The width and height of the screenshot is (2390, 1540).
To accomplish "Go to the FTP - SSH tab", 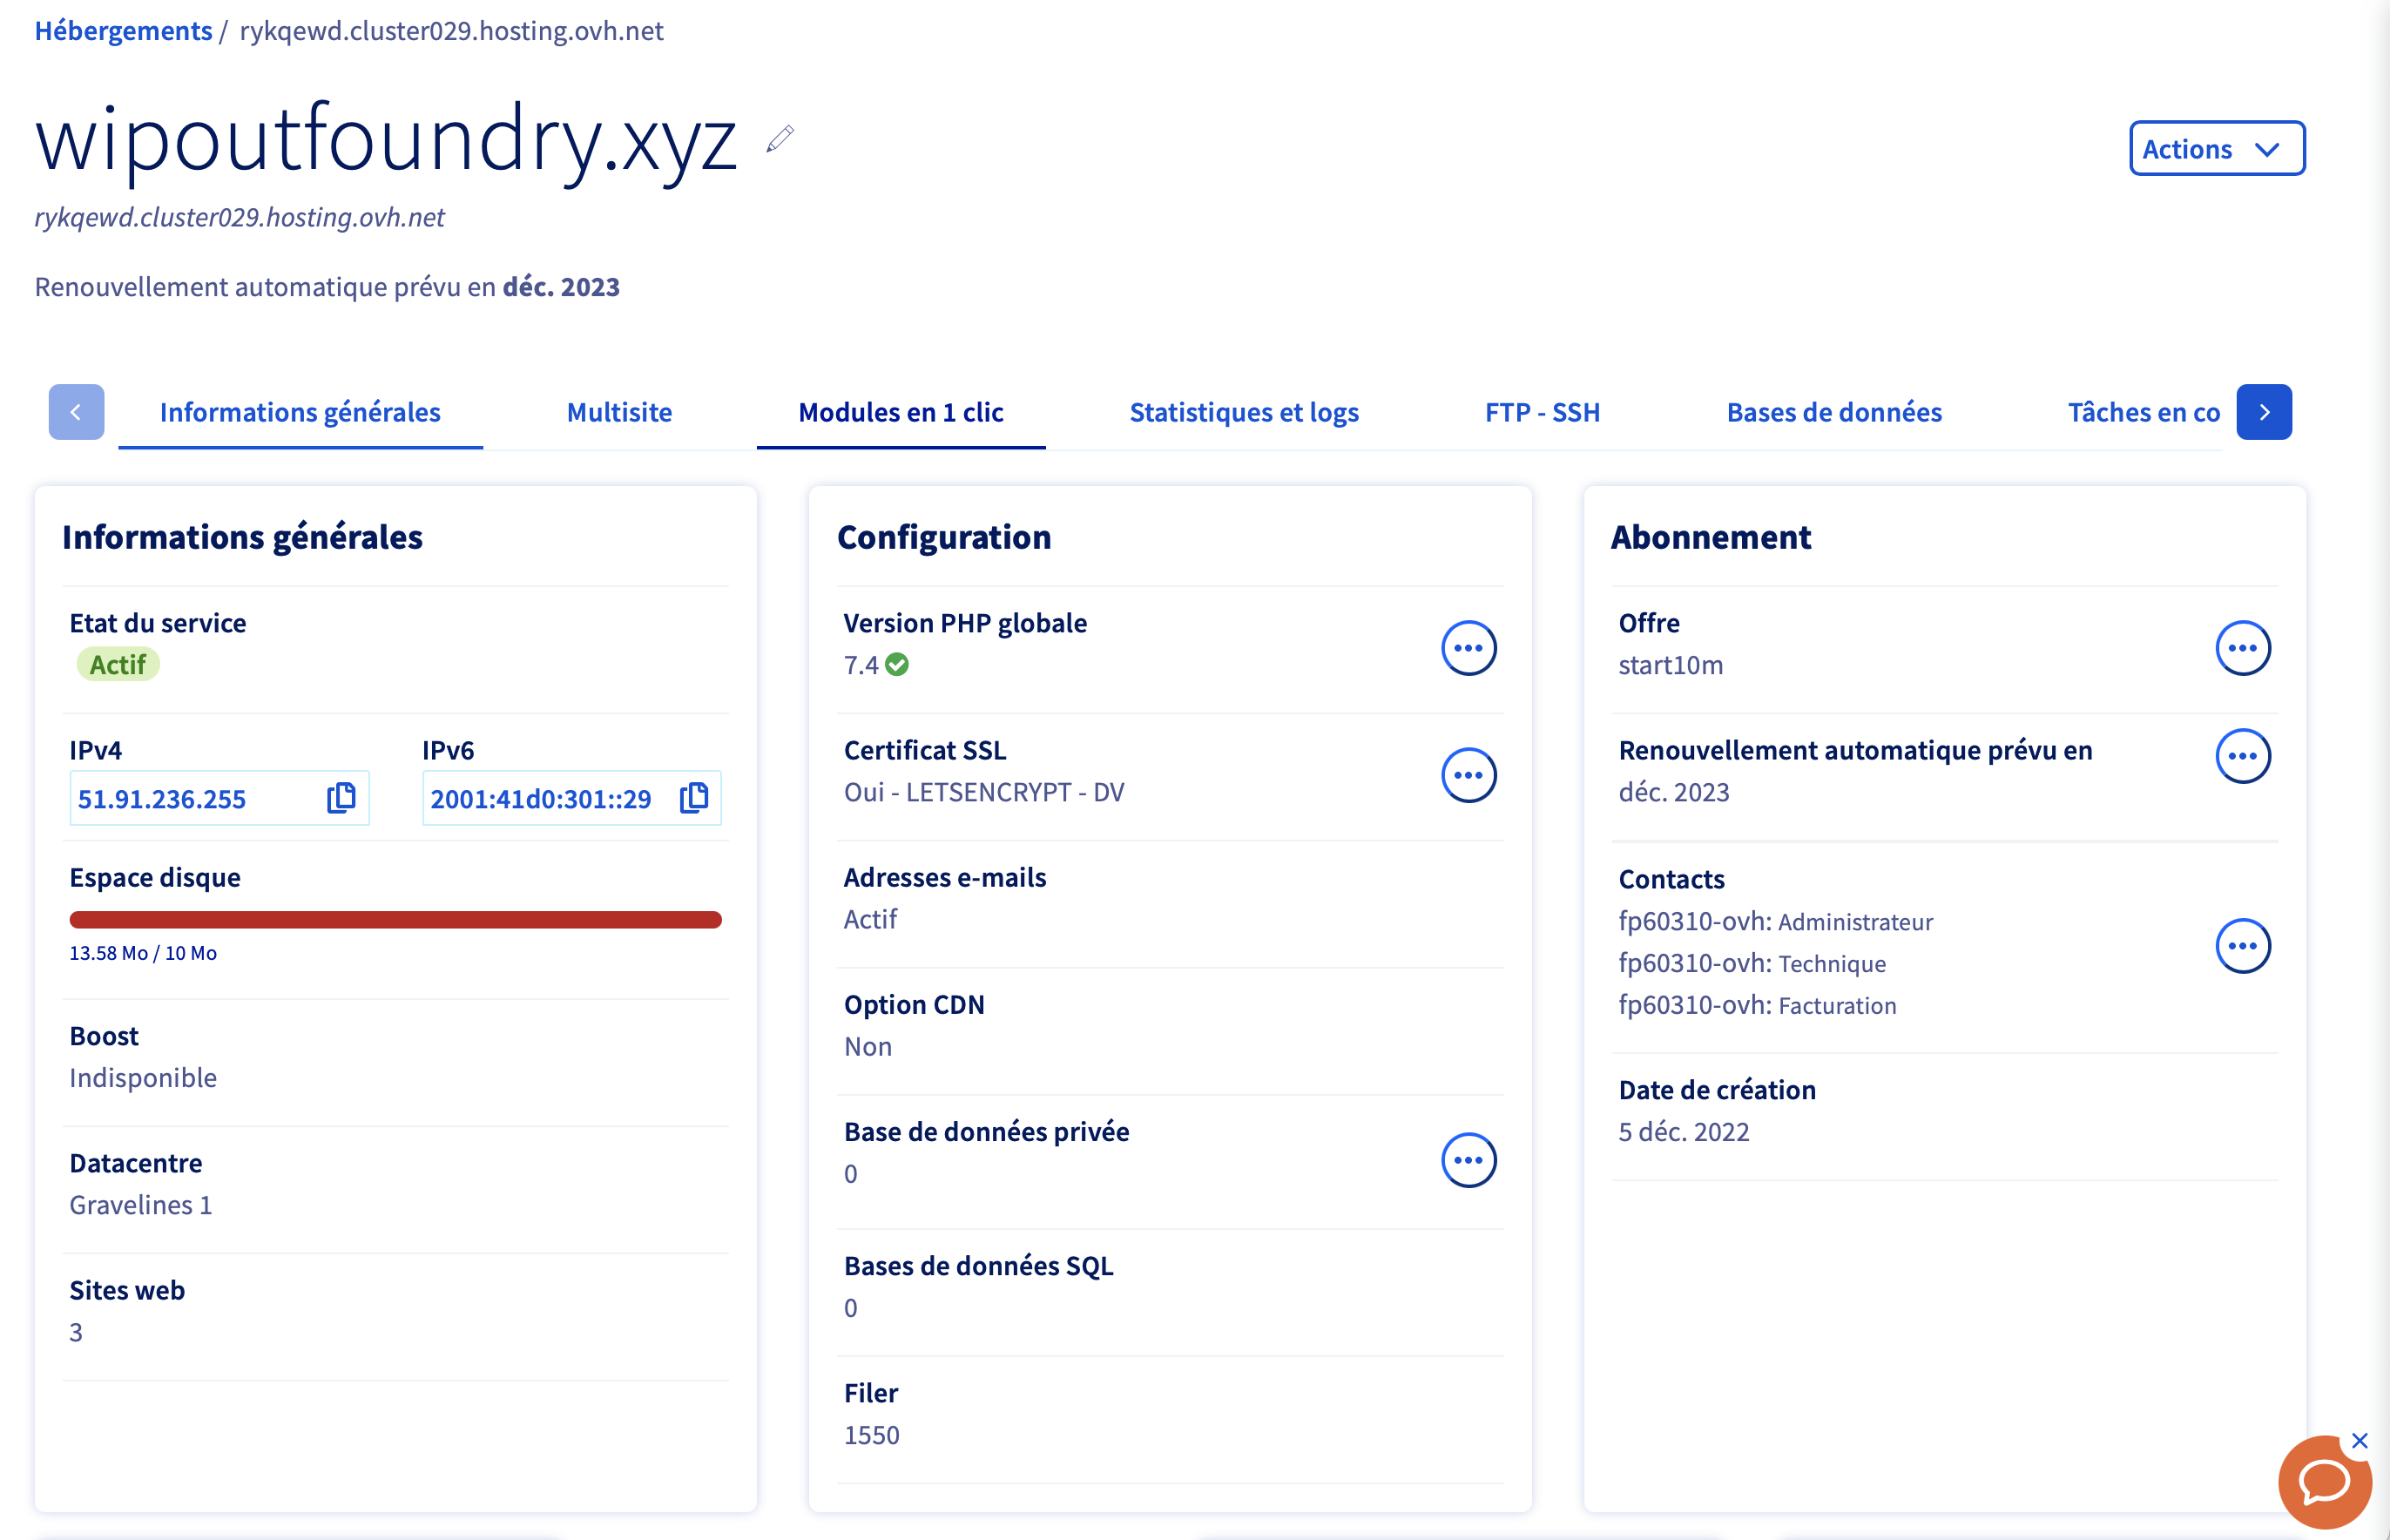I will click(x=1541, y=412).
